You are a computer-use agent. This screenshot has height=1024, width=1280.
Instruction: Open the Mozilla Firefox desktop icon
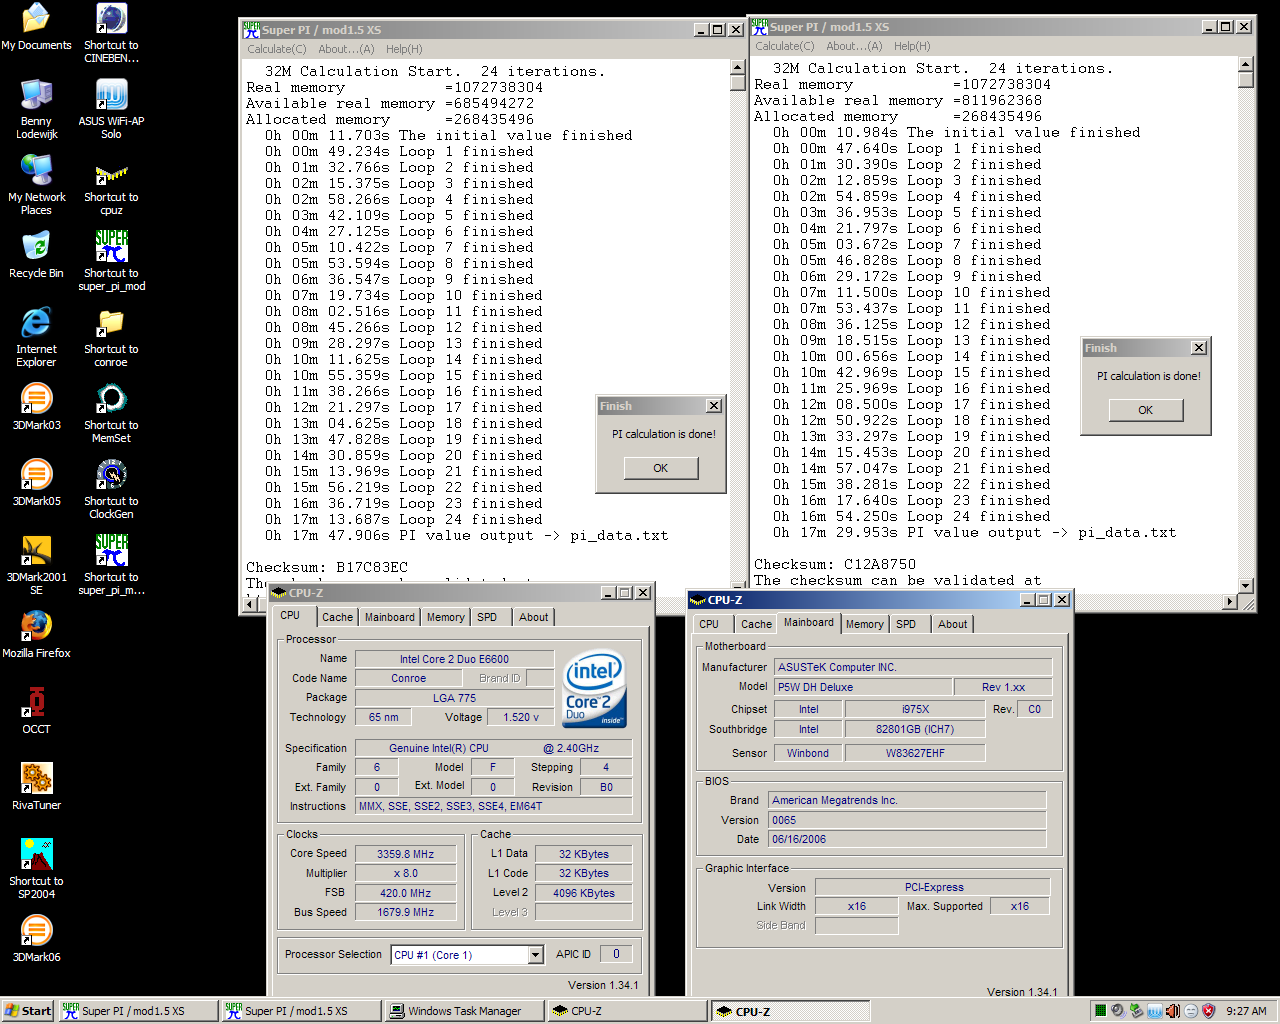pos(36,628)
